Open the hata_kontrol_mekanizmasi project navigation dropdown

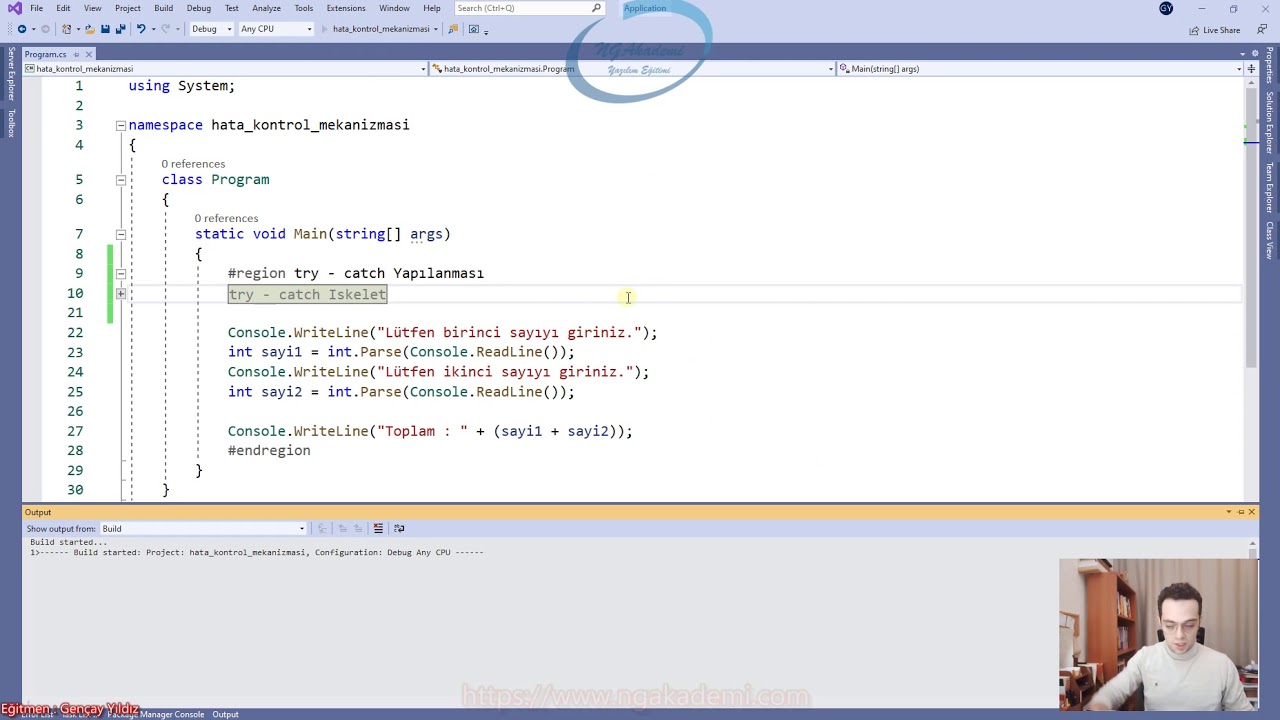(x=226, y=69)
